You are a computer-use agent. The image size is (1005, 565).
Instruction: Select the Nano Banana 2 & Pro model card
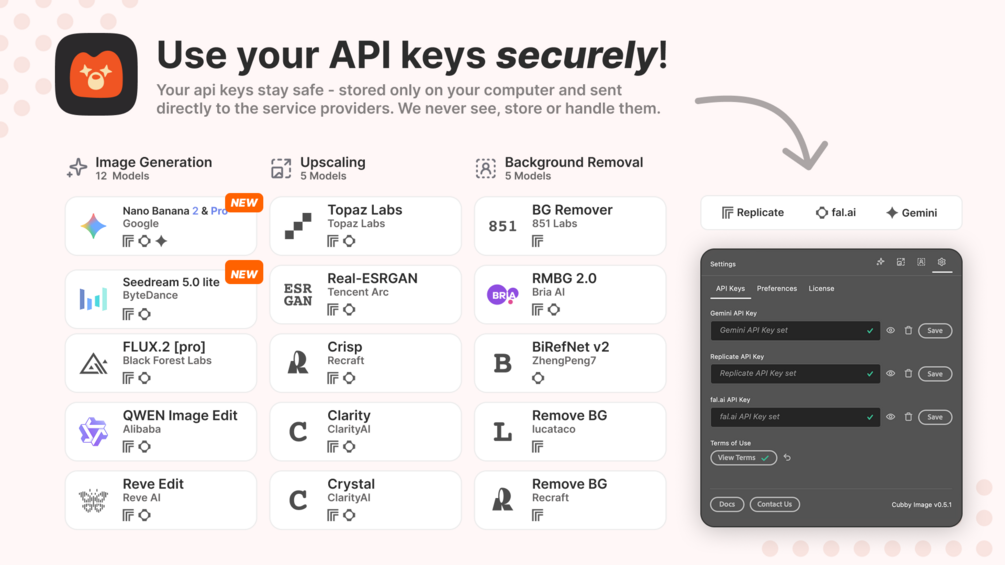pos(161,226)
